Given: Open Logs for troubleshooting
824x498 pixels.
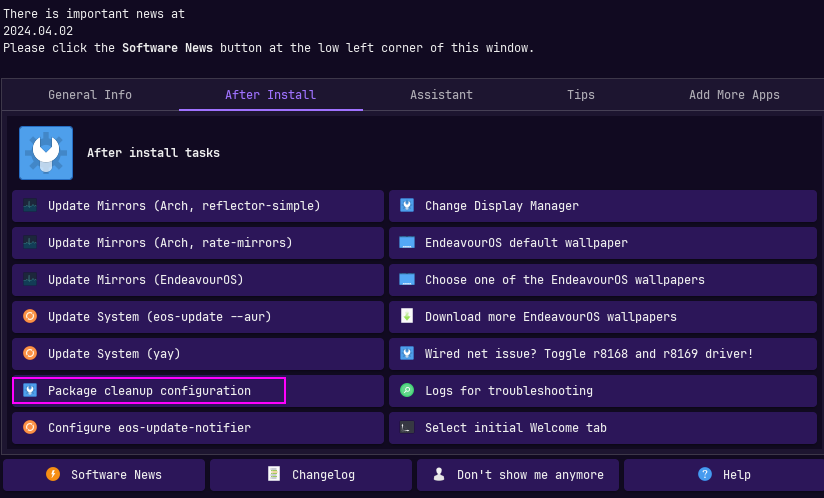Looking at the screenshot, I should (x=603, y=391).
